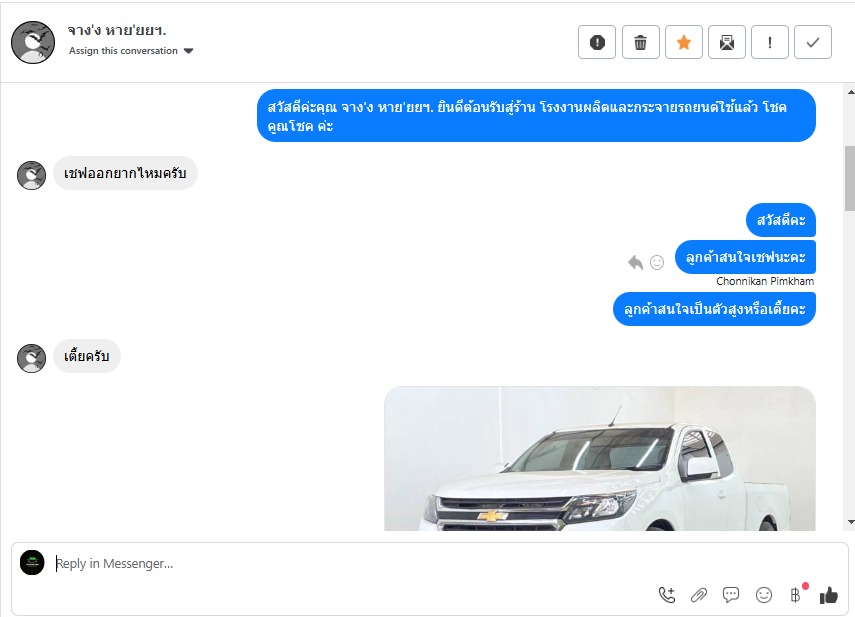
Task: Mark conversation unread with envelope icon
Action: pyautogui.click(x=727, y=42)
